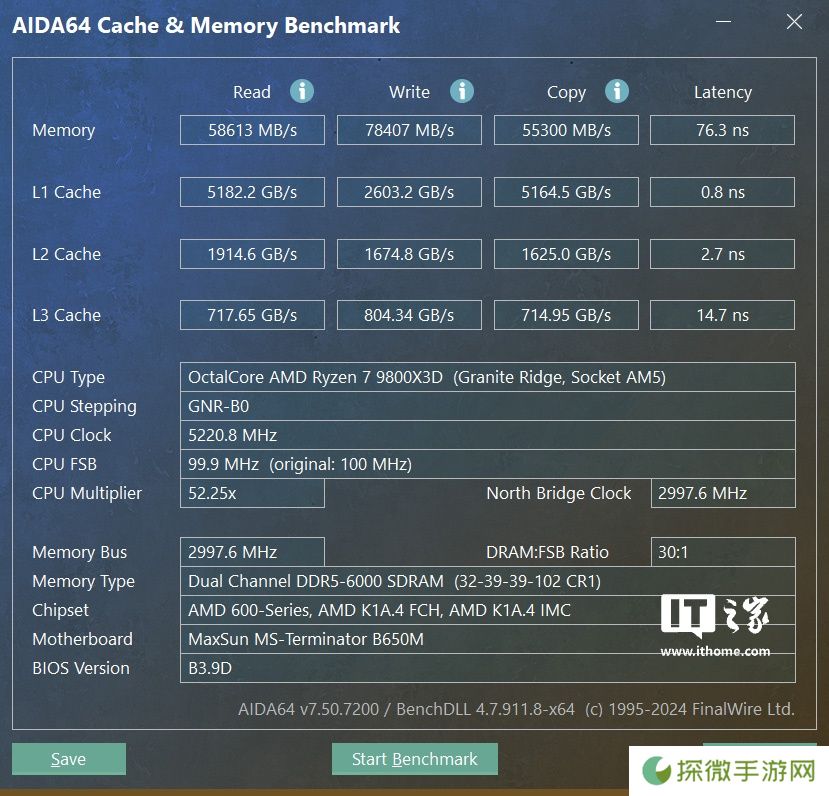The width and height of the screenshot is (829, 796).
Task: Click the CPU Type field with Ryzen 7 9800X3D
Action: point(487,377)
